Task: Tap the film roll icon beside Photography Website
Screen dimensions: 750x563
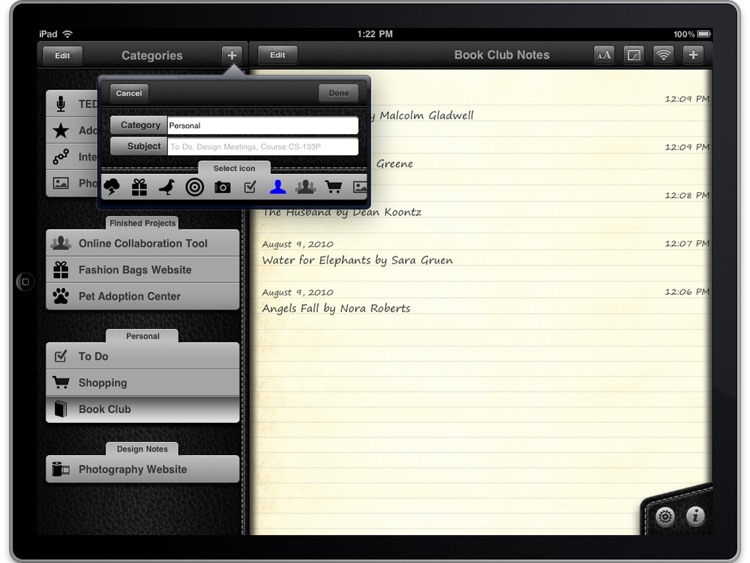Action: pos(61,469)
